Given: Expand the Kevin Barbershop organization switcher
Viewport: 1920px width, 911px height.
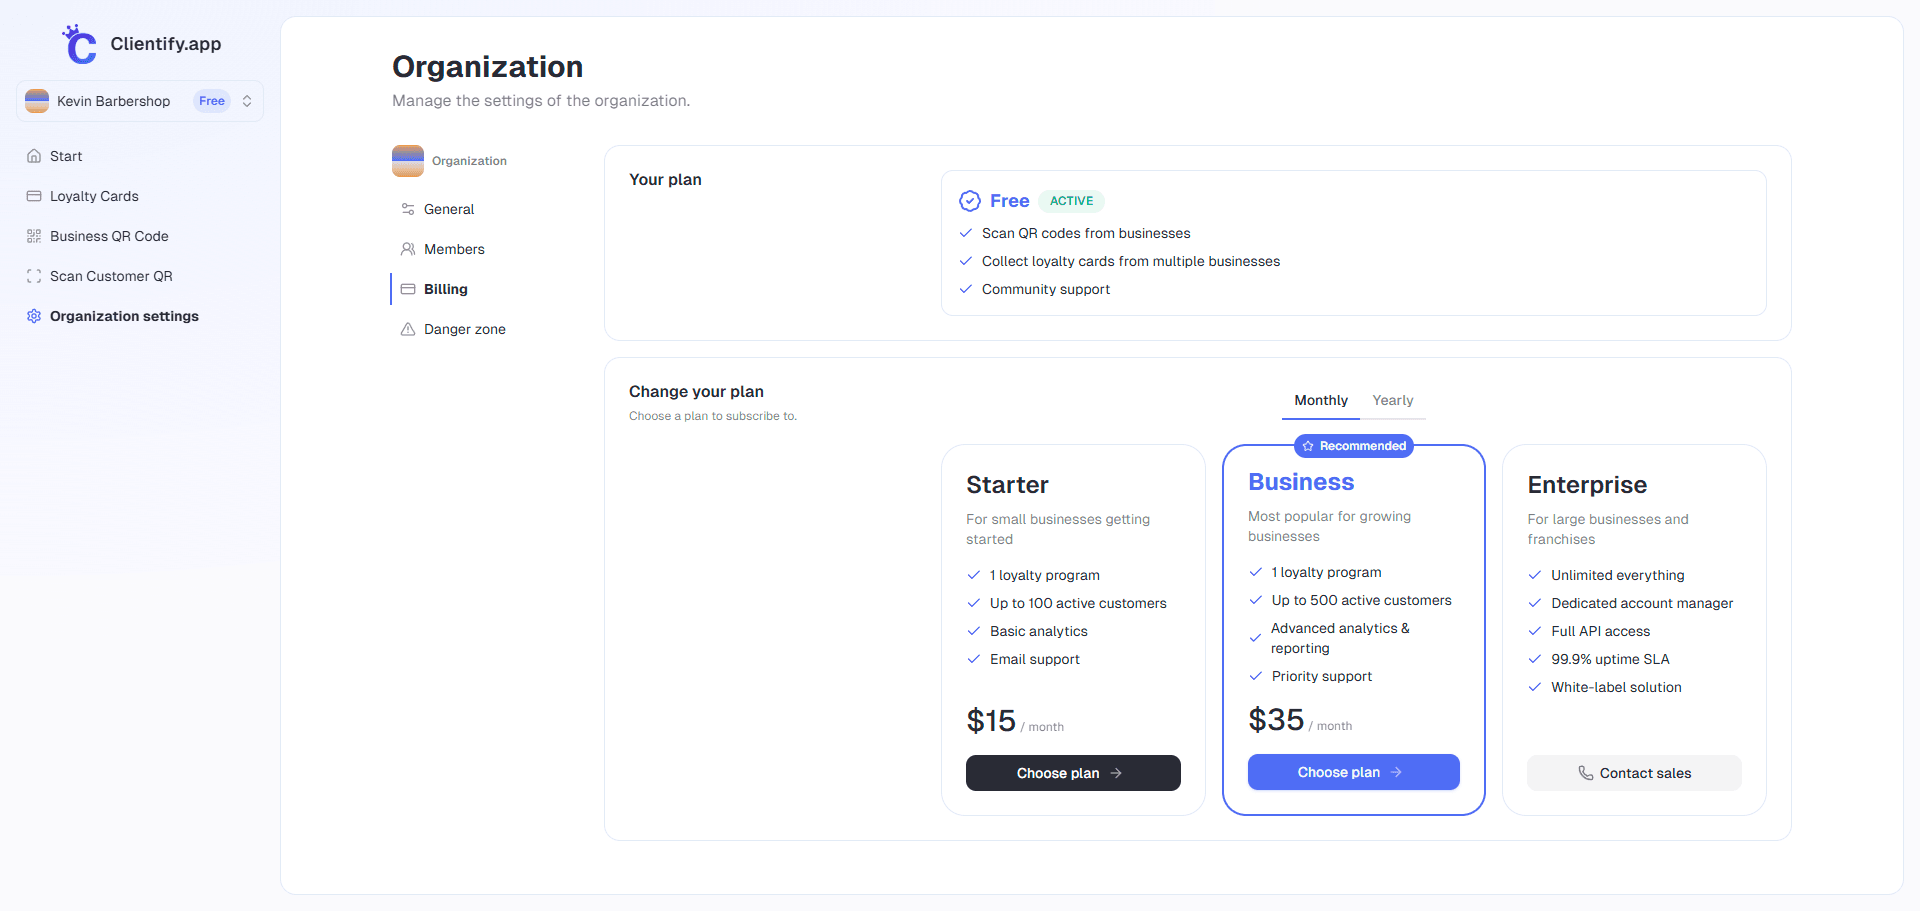Looking at the screenshot, I should 246,101.
